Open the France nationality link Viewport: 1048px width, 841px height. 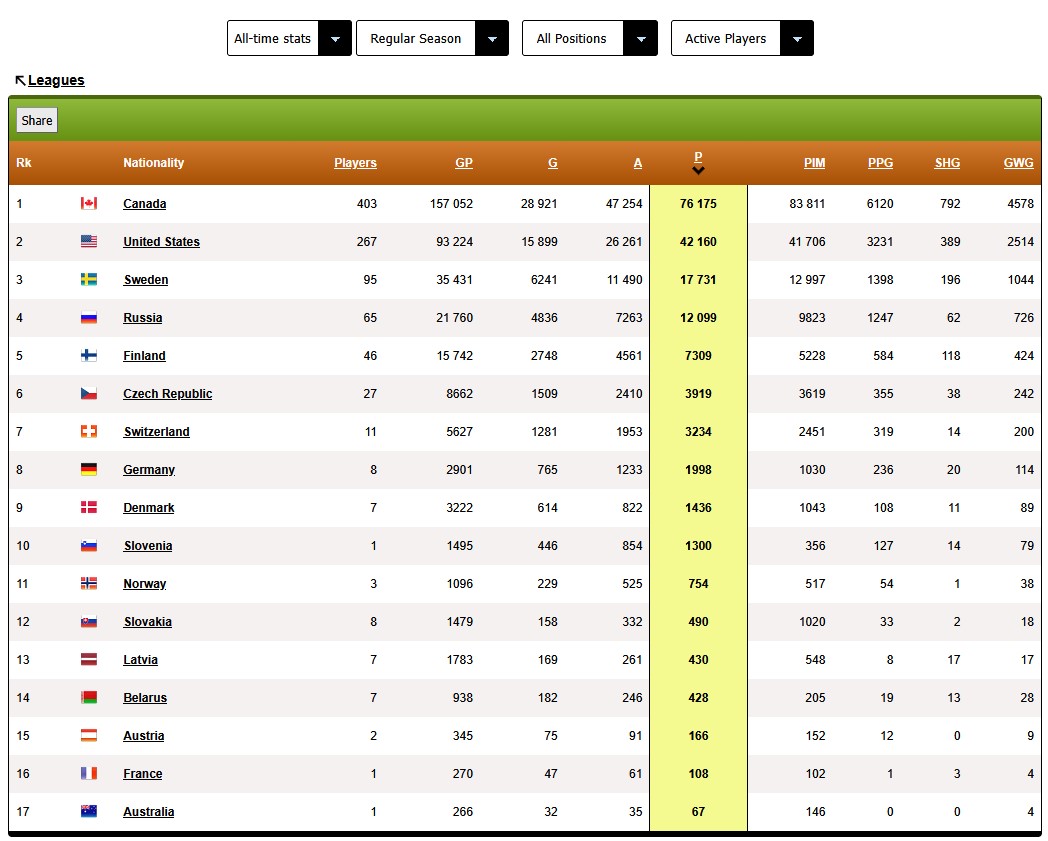click(142, 773)
